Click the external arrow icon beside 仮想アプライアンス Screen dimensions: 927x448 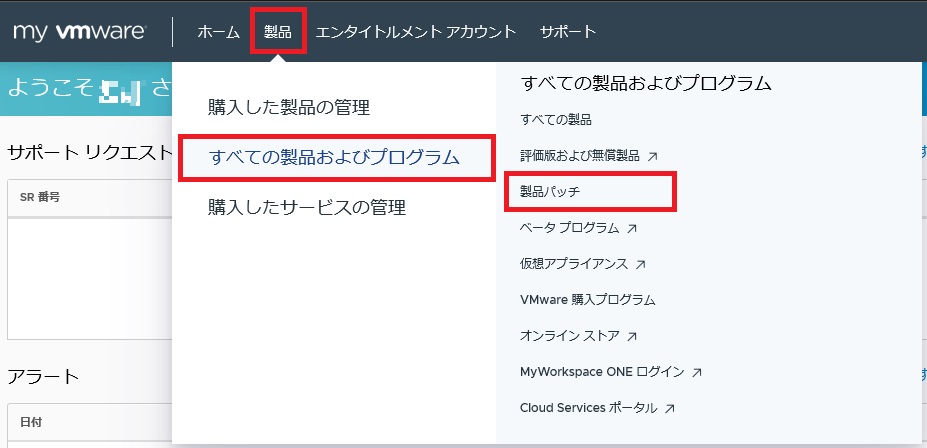[x=640, y=265]
